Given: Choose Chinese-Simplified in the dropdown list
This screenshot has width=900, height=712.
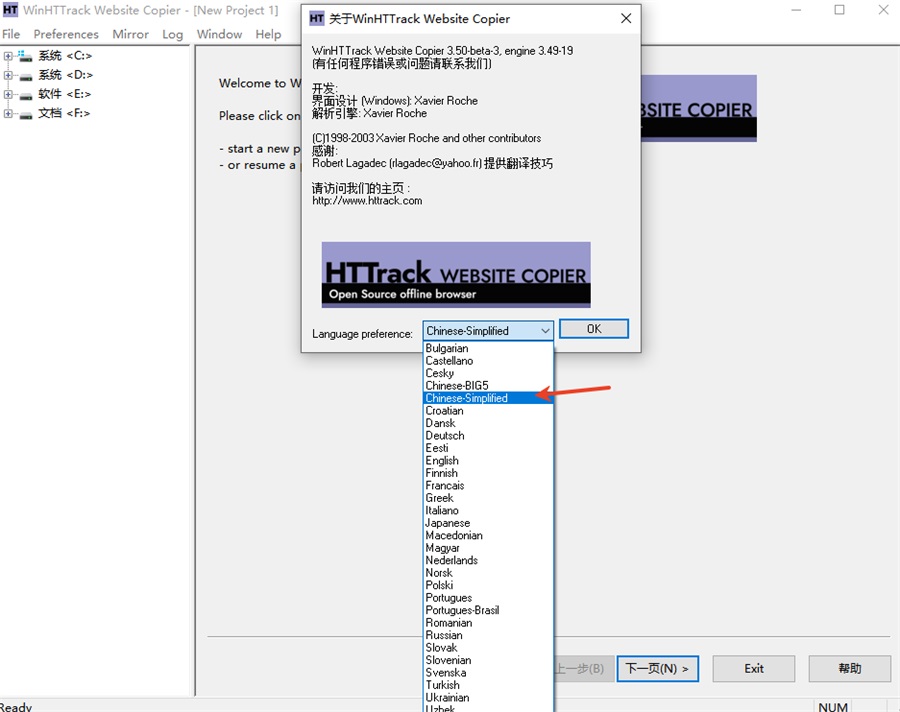Looking at the screenshot, I should [x=488, y=398].
